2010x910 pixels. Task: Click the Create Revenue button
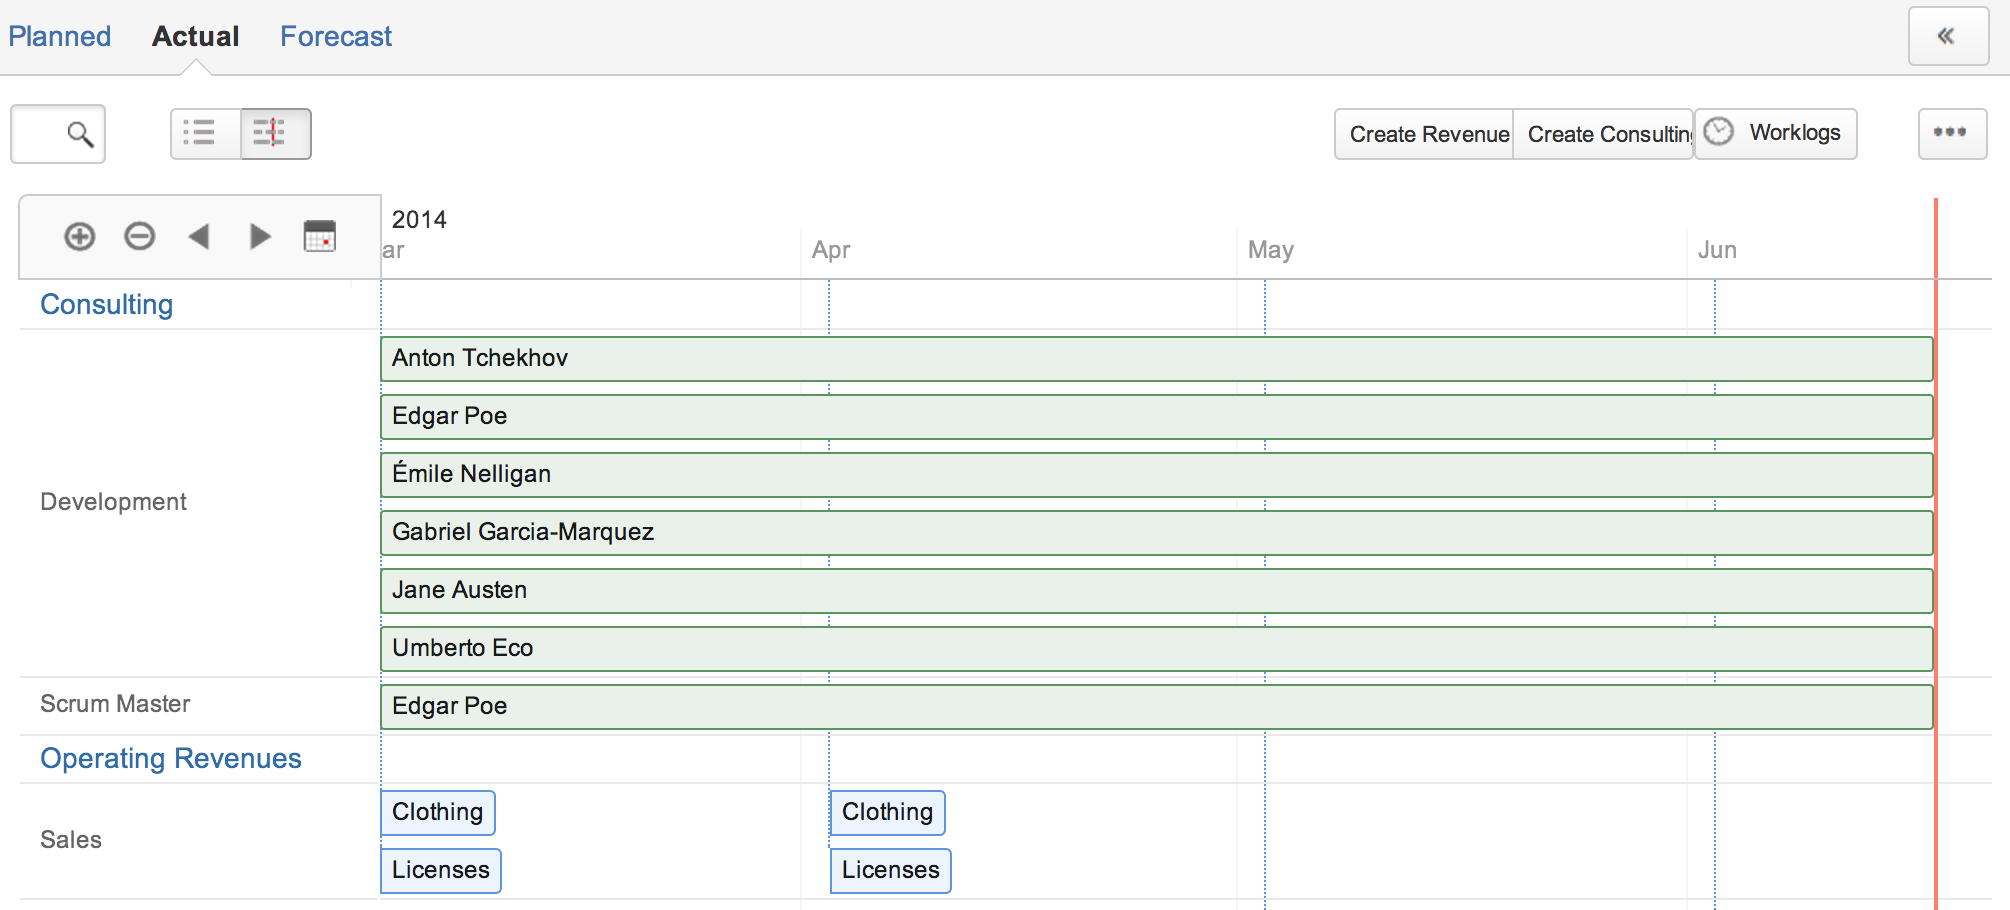click(1424, 133)
